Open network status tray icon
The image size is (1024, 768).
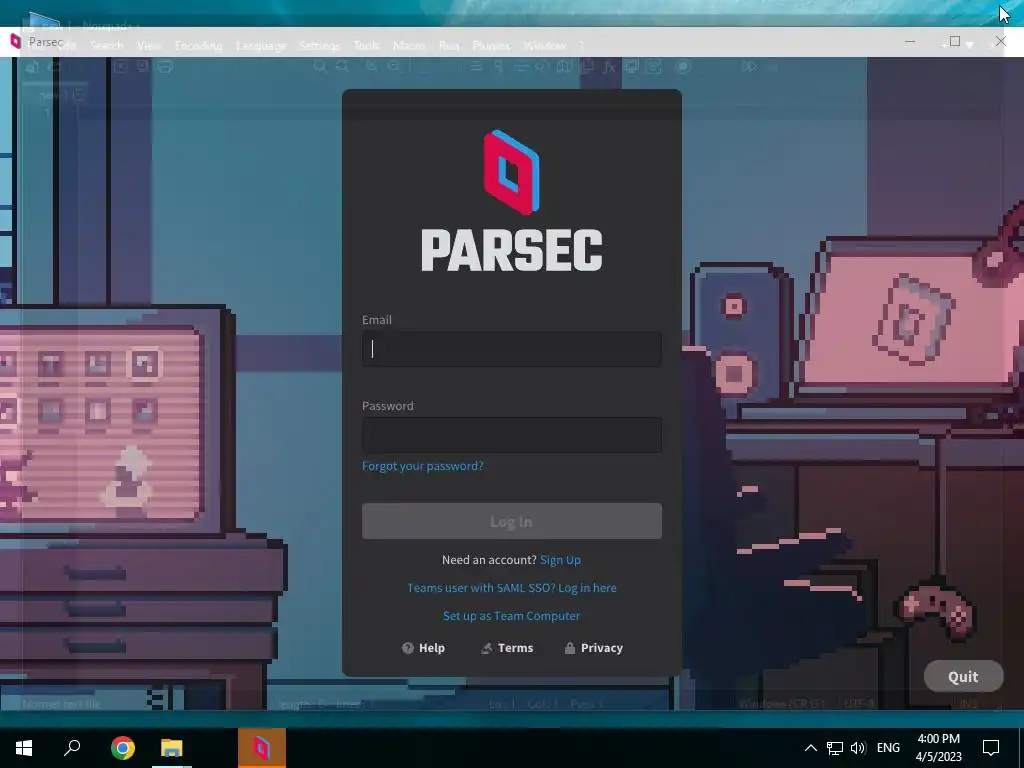coord(835,748)
